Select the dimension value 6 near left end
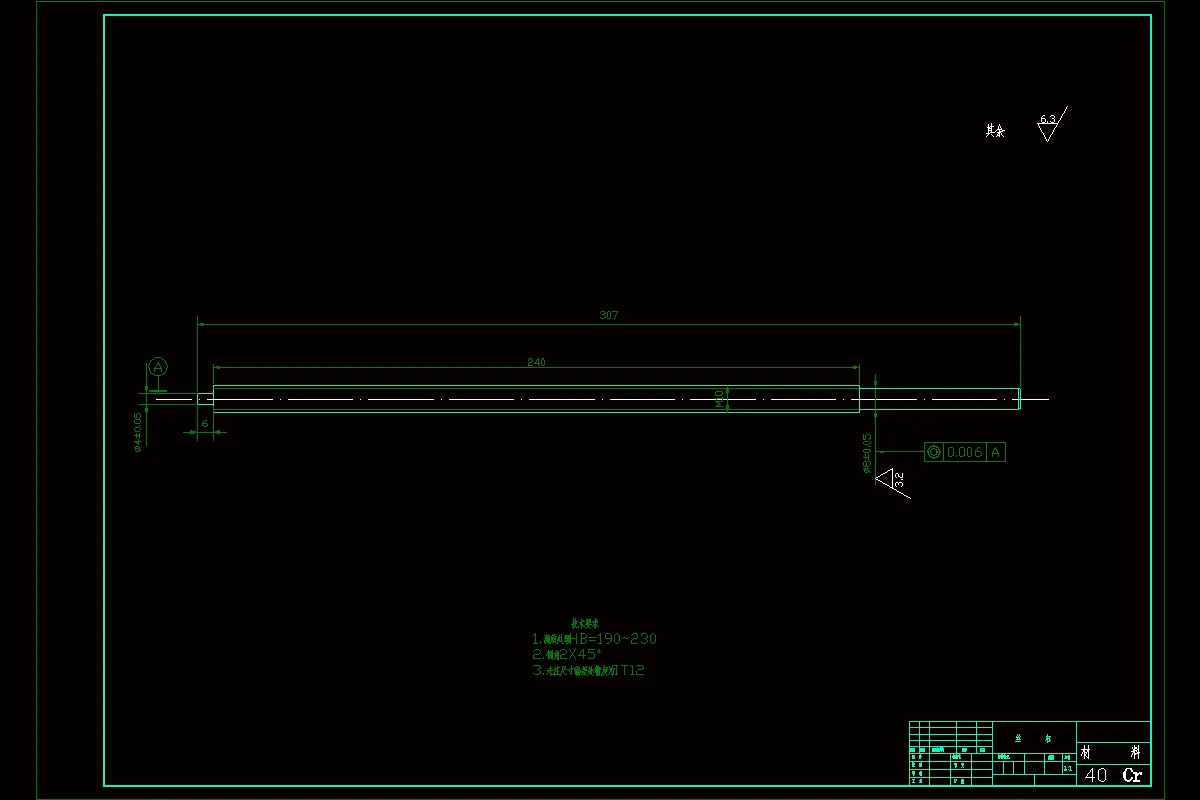The width and height of the screenshot is (1200, 800). coord(205,424)
